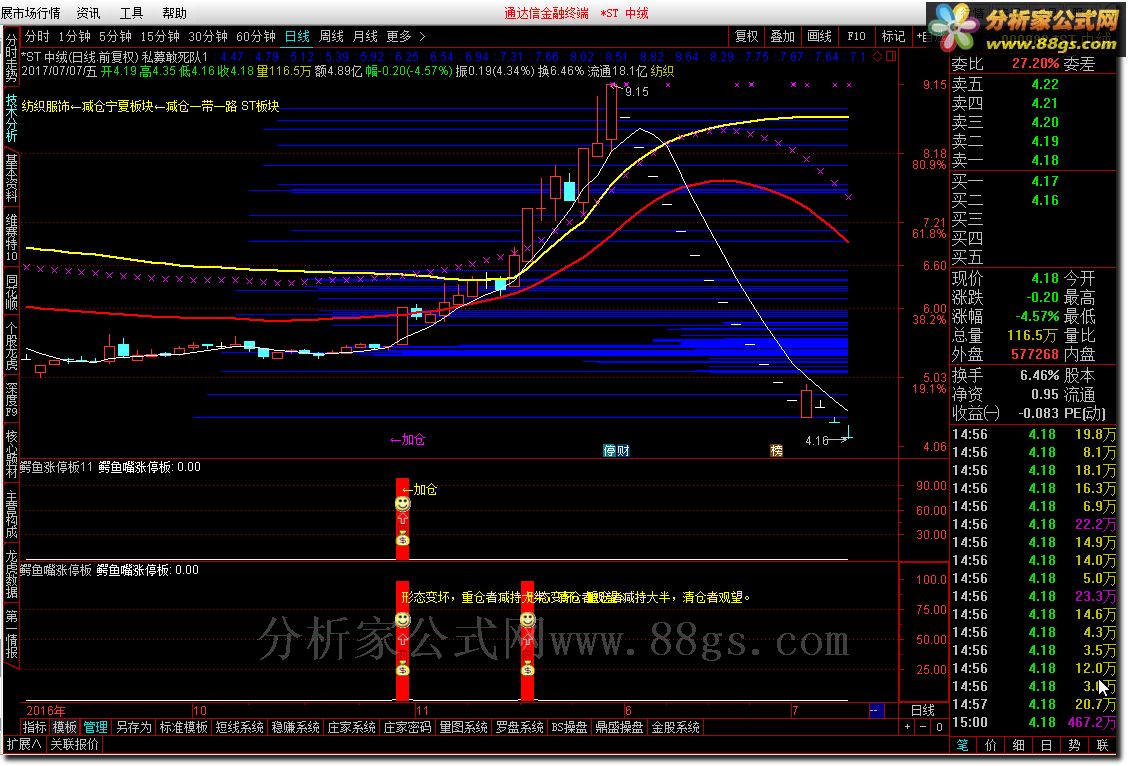Open 深度F9 in left sidebar

[11, 400]
